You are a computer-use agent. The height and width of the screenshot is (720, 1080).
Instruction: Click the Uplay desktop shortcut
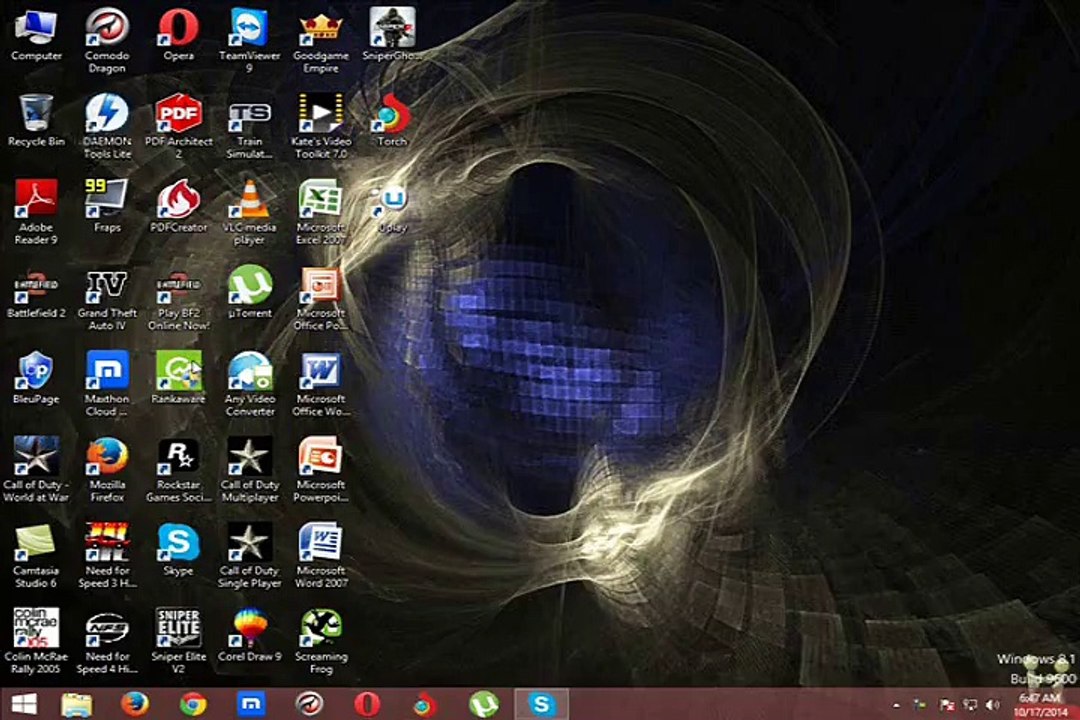point(392,209)
